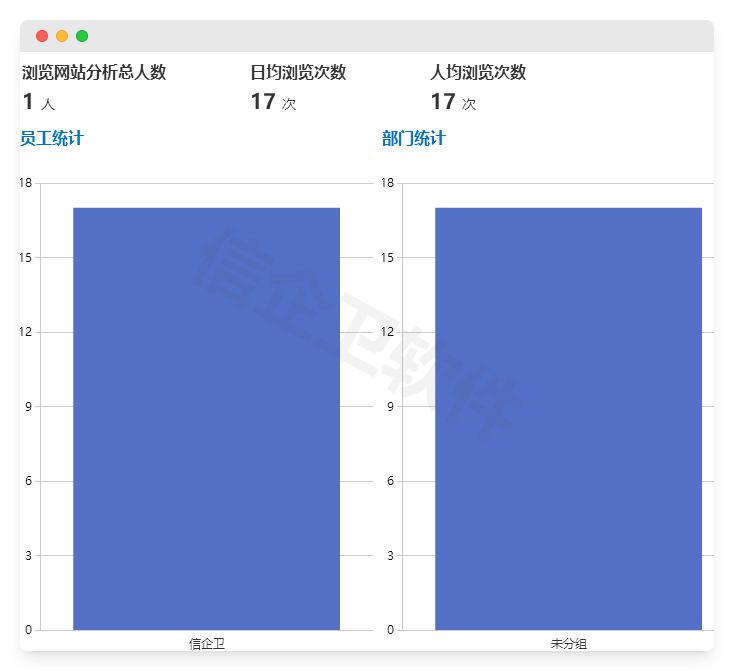The height and width of the screenshot is (671, 734).
Task: Click the total headcount value 1 人
Action: [38, 102]
